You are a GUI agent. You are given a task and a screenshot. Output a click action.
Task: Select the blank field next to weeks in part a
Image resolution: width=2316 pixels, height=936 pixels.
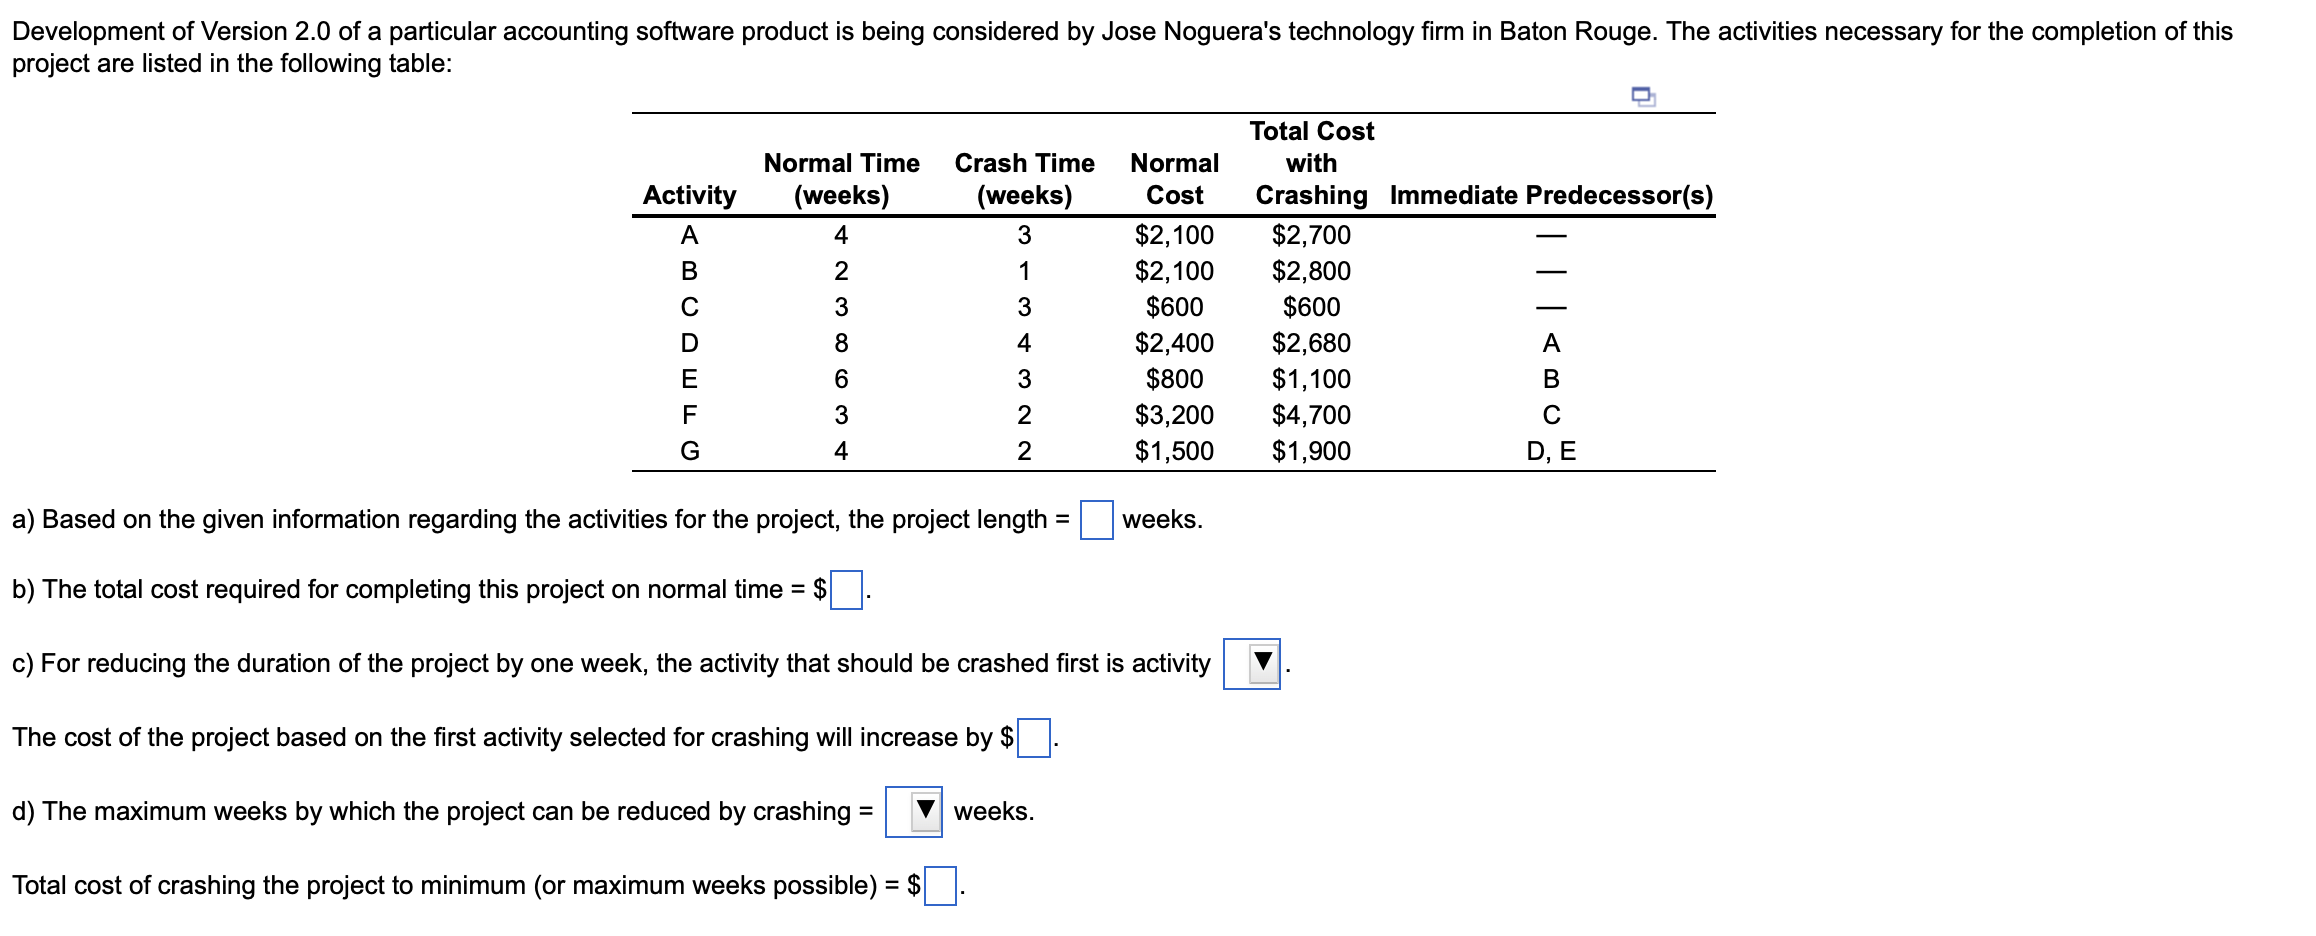click(1097, 520)
